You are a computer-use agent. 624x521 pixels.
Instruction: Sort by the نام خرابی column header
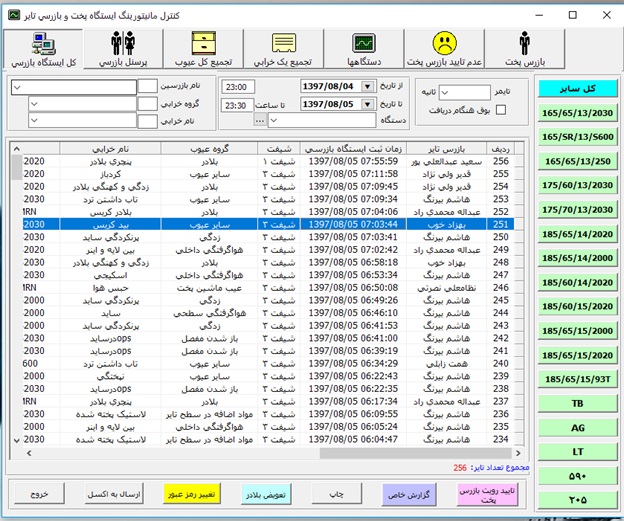point(111,149)
